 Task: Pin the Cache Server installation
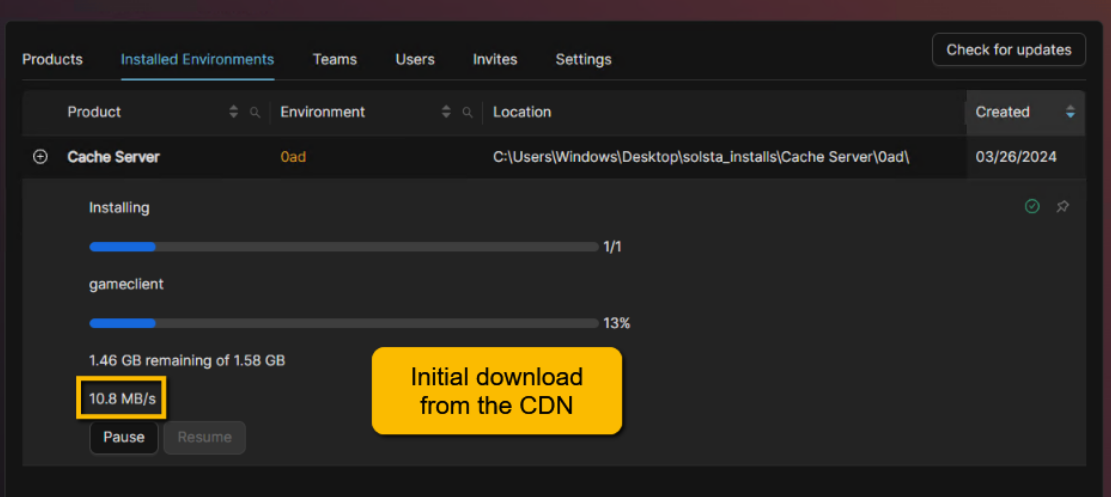1063,206
